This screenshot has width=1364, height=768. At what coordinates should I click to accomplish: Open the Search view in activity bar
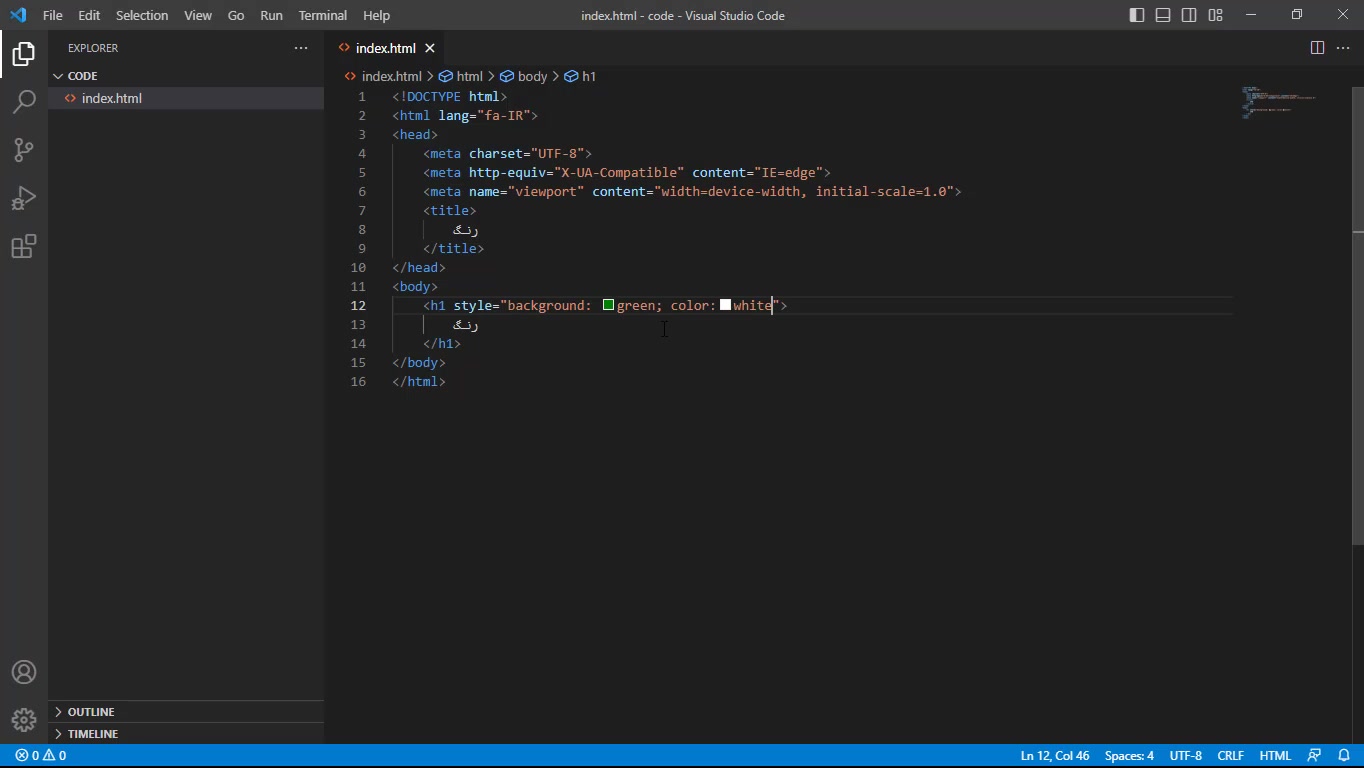tap(24, 101)
